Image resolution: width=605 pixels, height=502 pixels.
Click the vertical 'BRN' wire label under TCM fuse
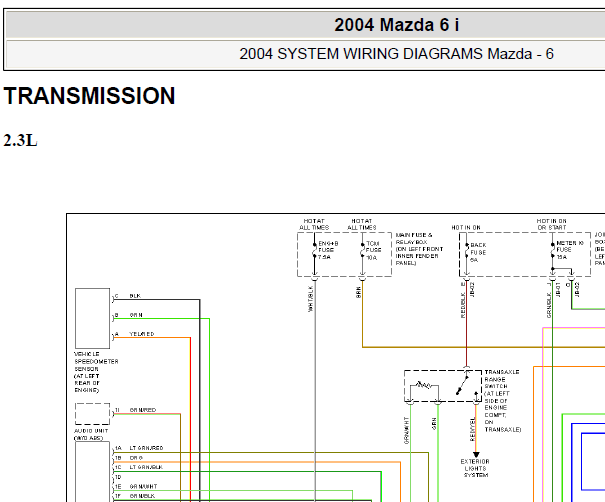pos(358,292)
